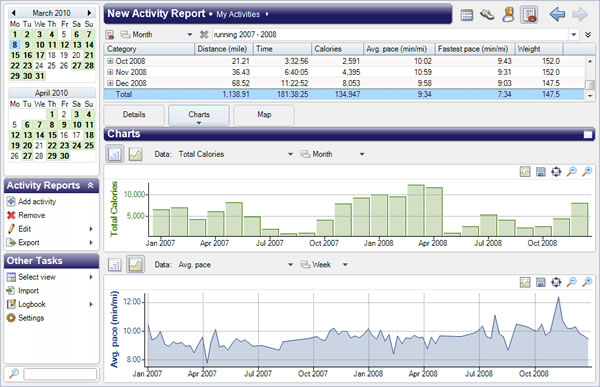Switch to the Charts tab

199,115
